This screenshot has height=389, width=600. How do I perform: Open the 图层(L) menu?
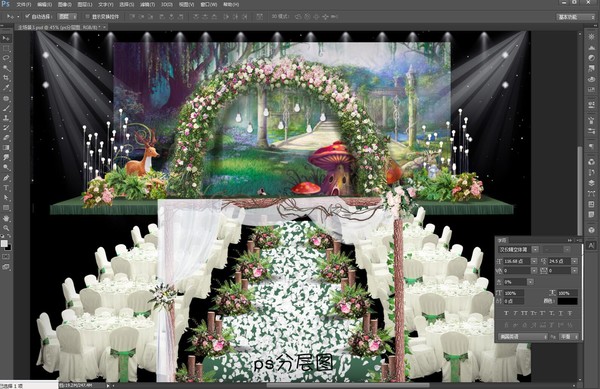point(85,5)
